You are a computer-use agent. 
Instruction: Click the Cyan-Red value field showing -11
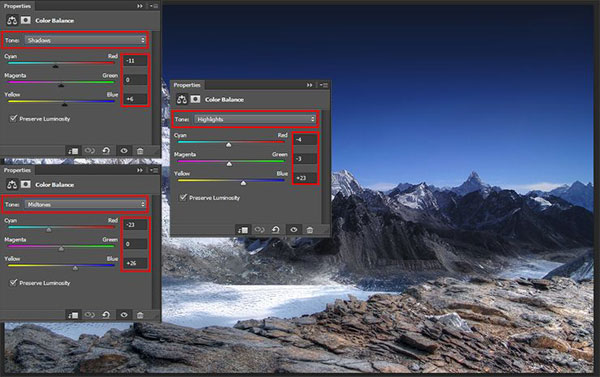click(x=135, y=60)
